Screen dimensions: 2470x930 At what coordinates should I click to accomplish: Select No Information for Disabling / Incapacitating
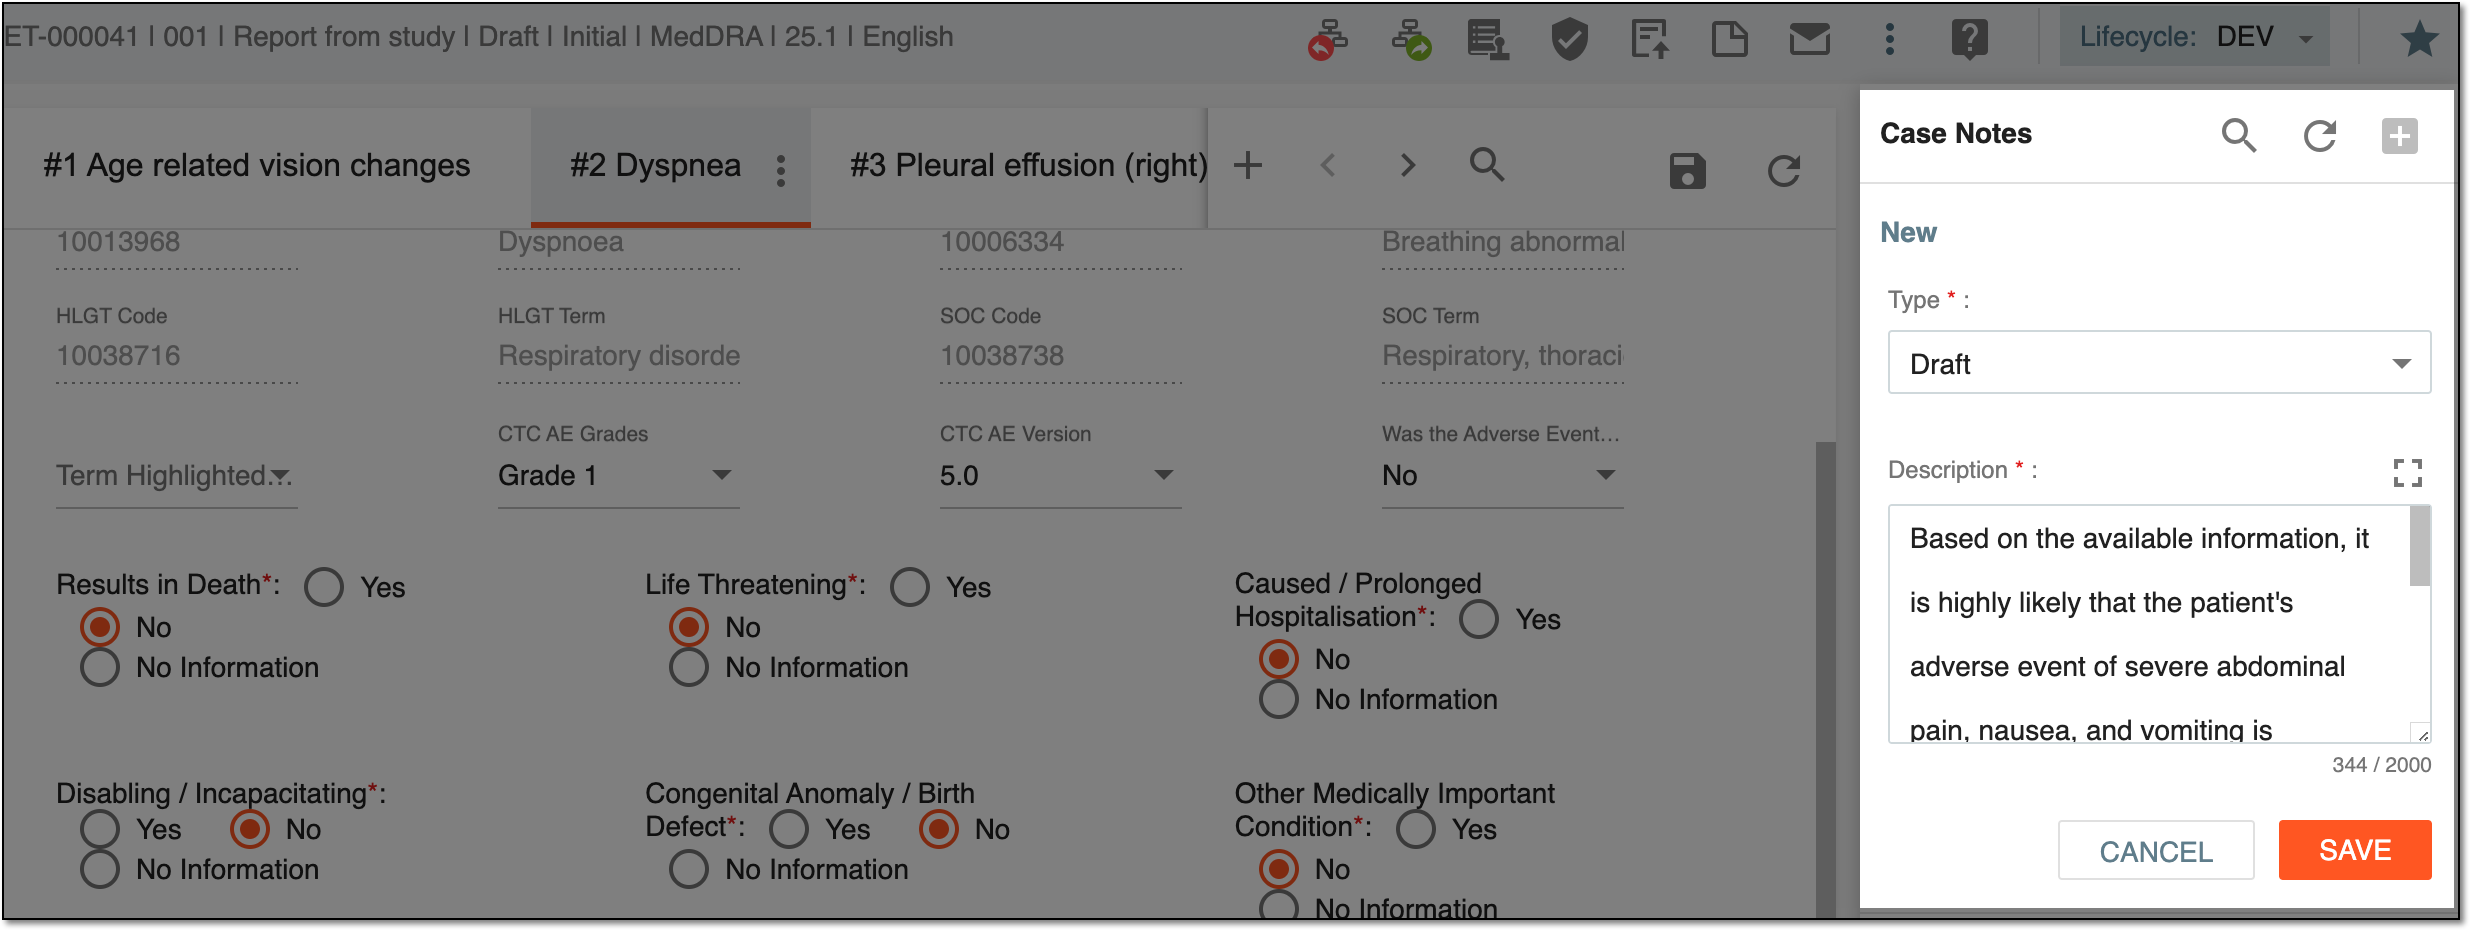100,869
